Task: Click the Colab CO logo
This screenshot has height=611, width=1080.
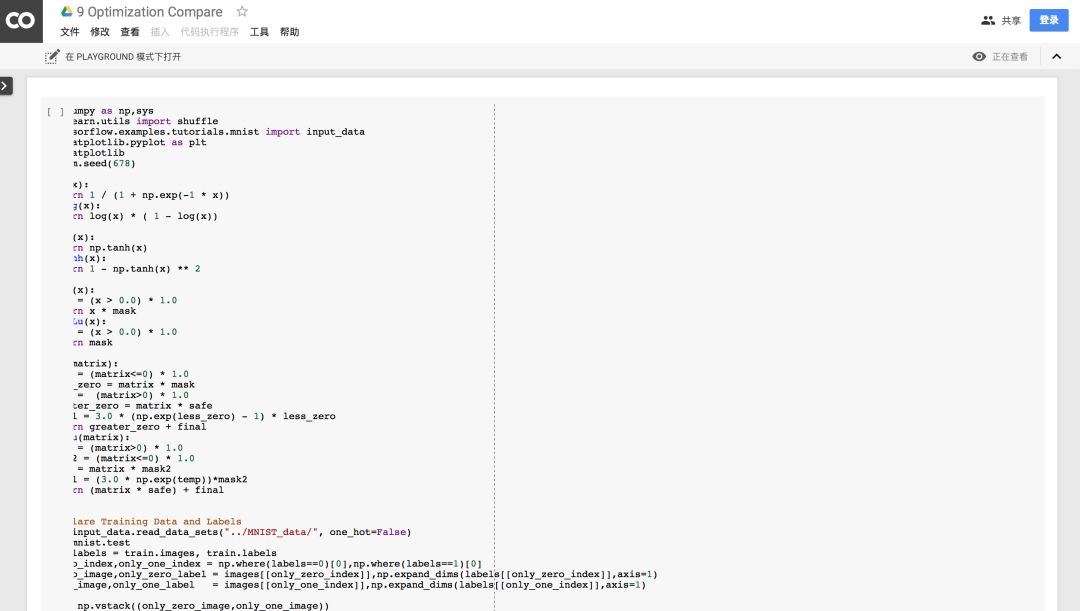Action: click(x=21, y=21)
